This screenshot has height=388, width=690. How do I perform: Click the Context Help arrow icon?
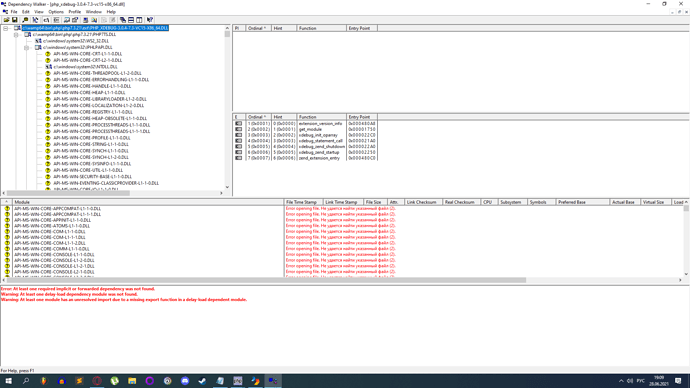tap(150, 20)
